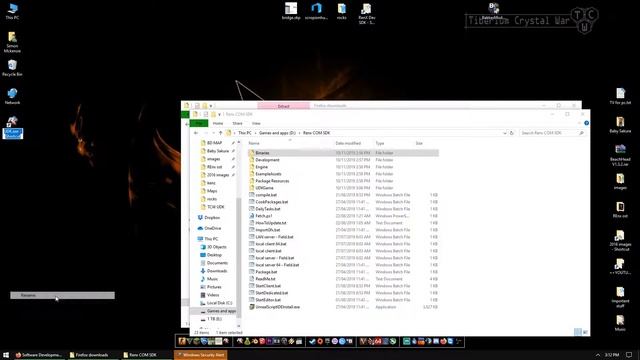Select the Fetch.ps1 PowerShell file icon
This screenshot has height=360, width=640.
[x=251, y=216]
